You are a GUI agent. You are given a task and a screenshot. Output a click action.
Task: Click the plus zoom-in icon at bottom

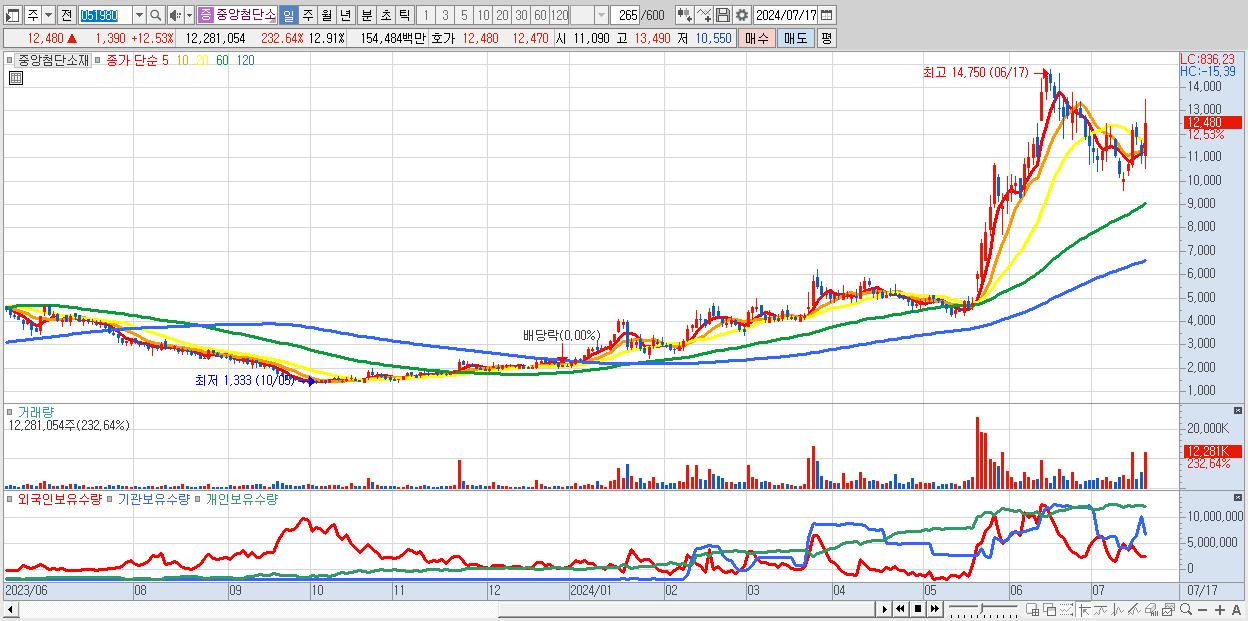[x=1220, y=609]
